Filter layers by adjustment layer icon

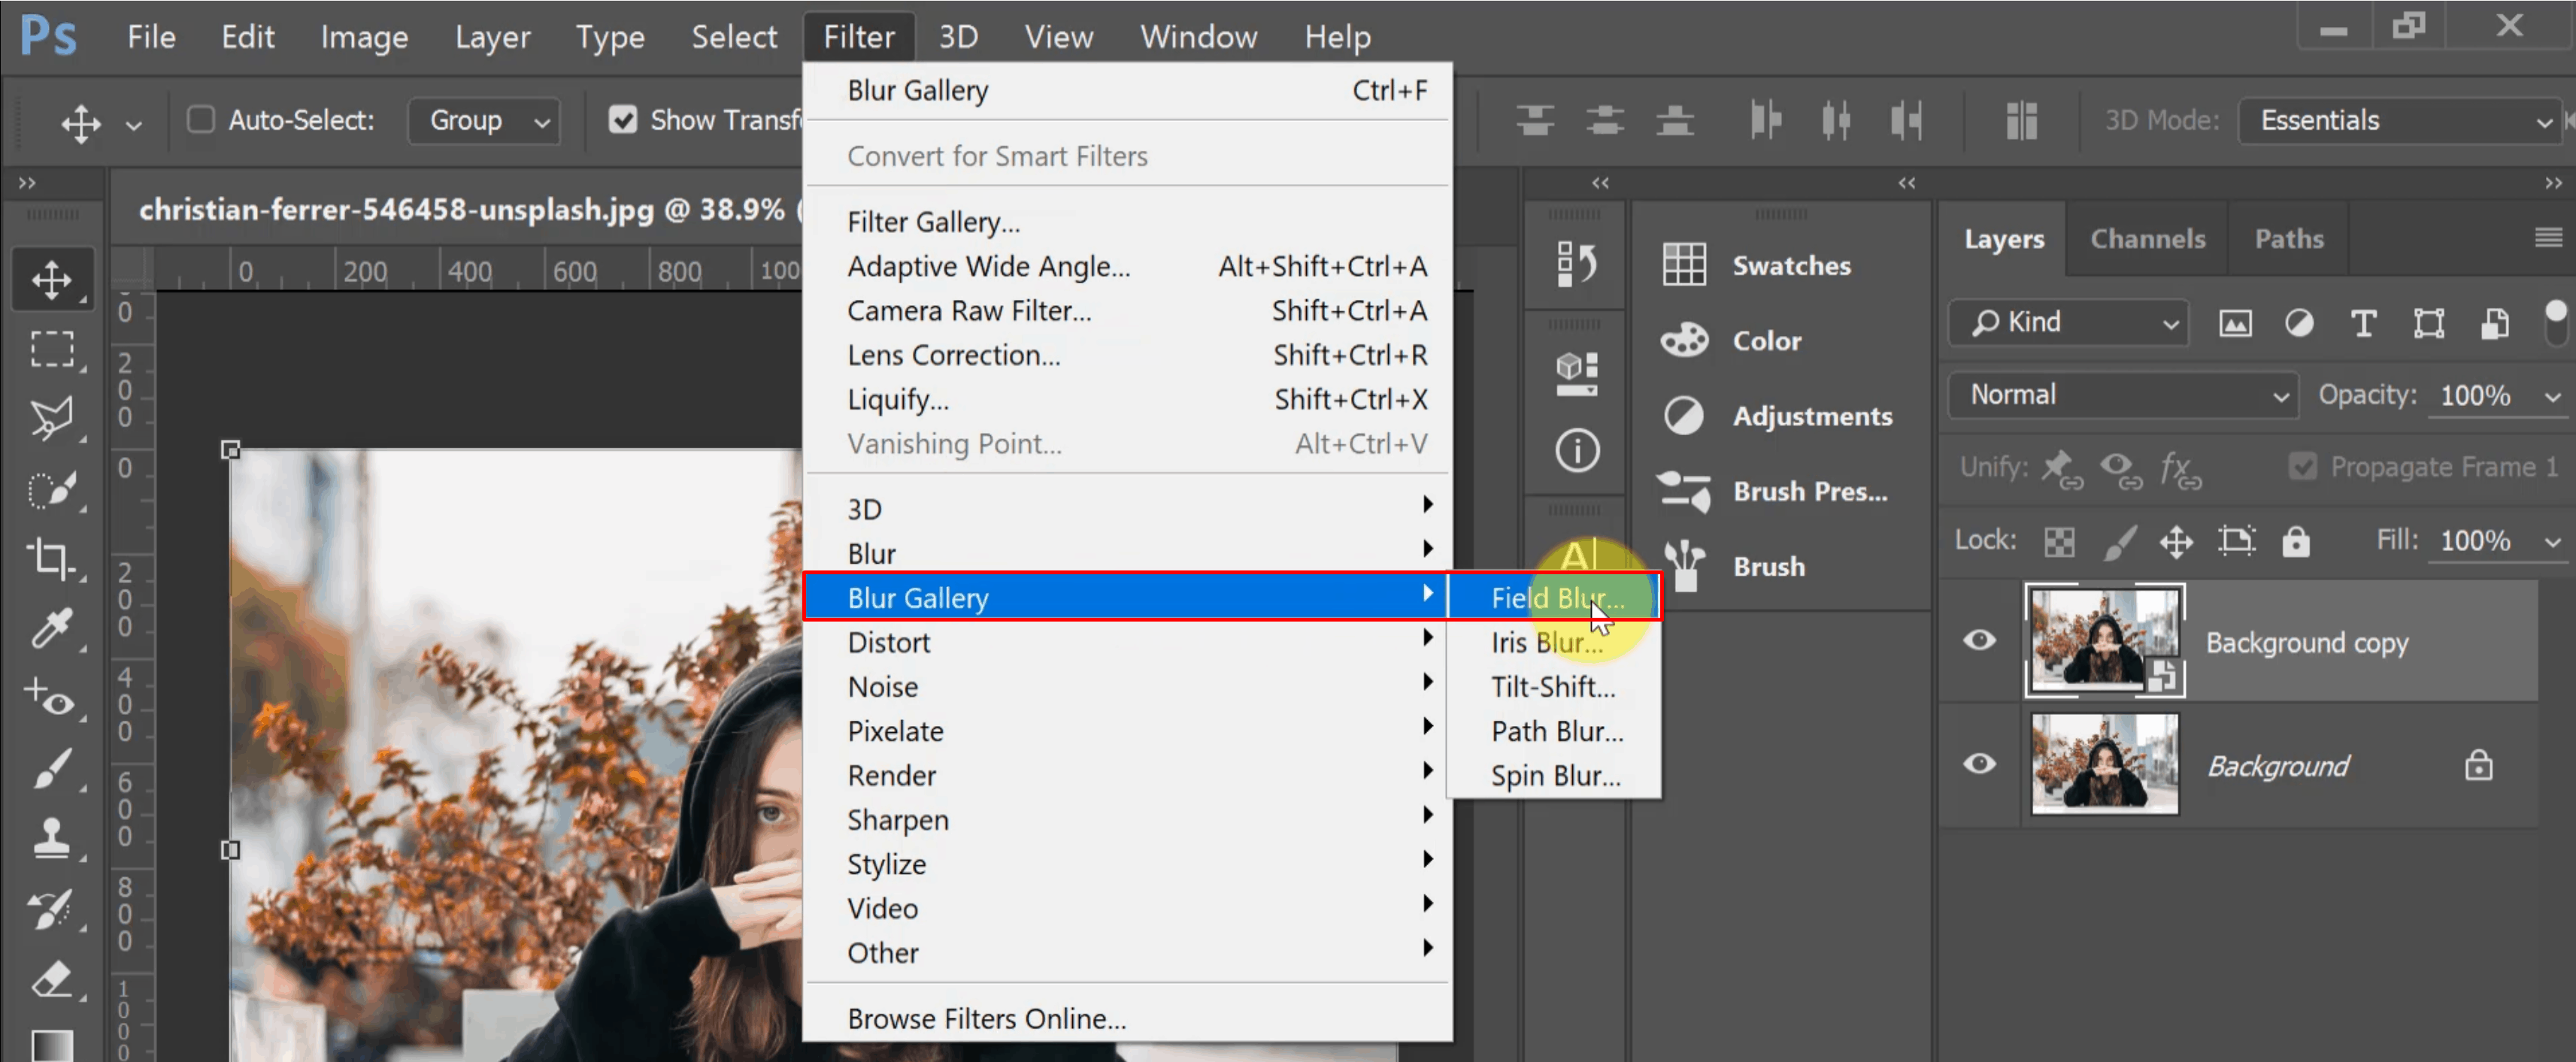point(2299,323)
